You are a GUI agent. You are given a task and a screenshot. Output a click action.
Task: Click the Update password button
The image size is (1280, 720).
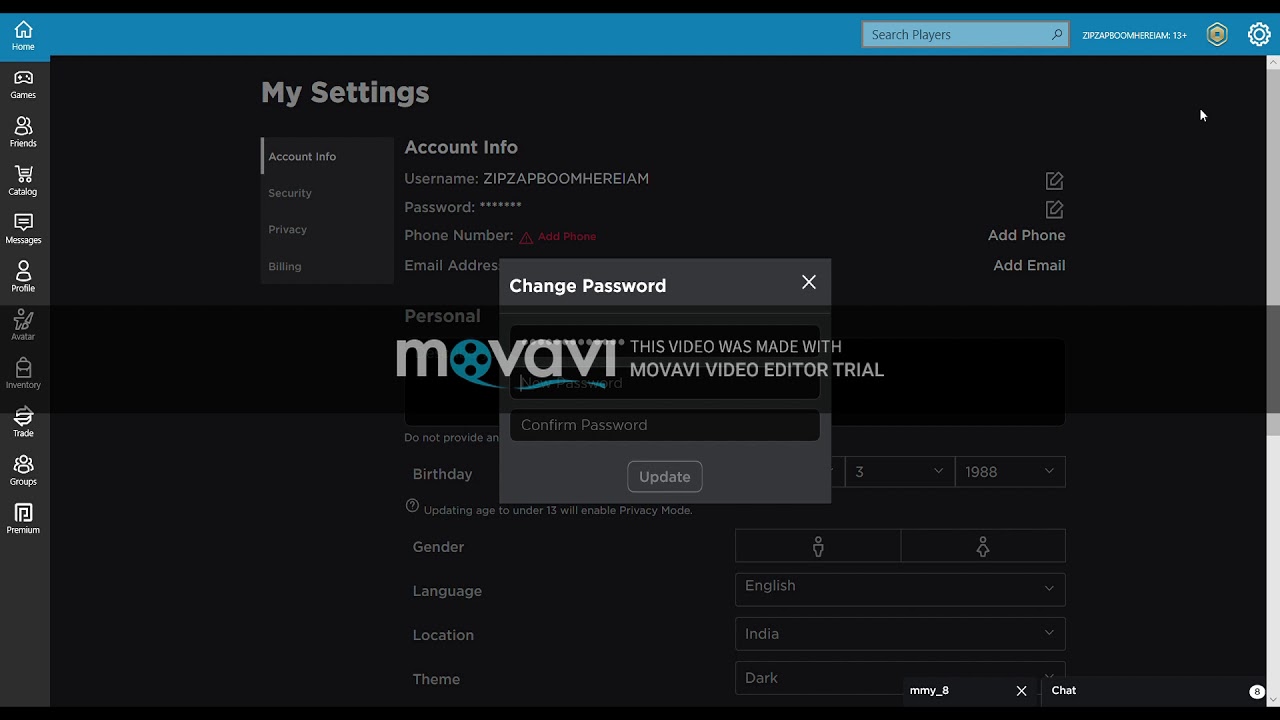click(665, 477)
